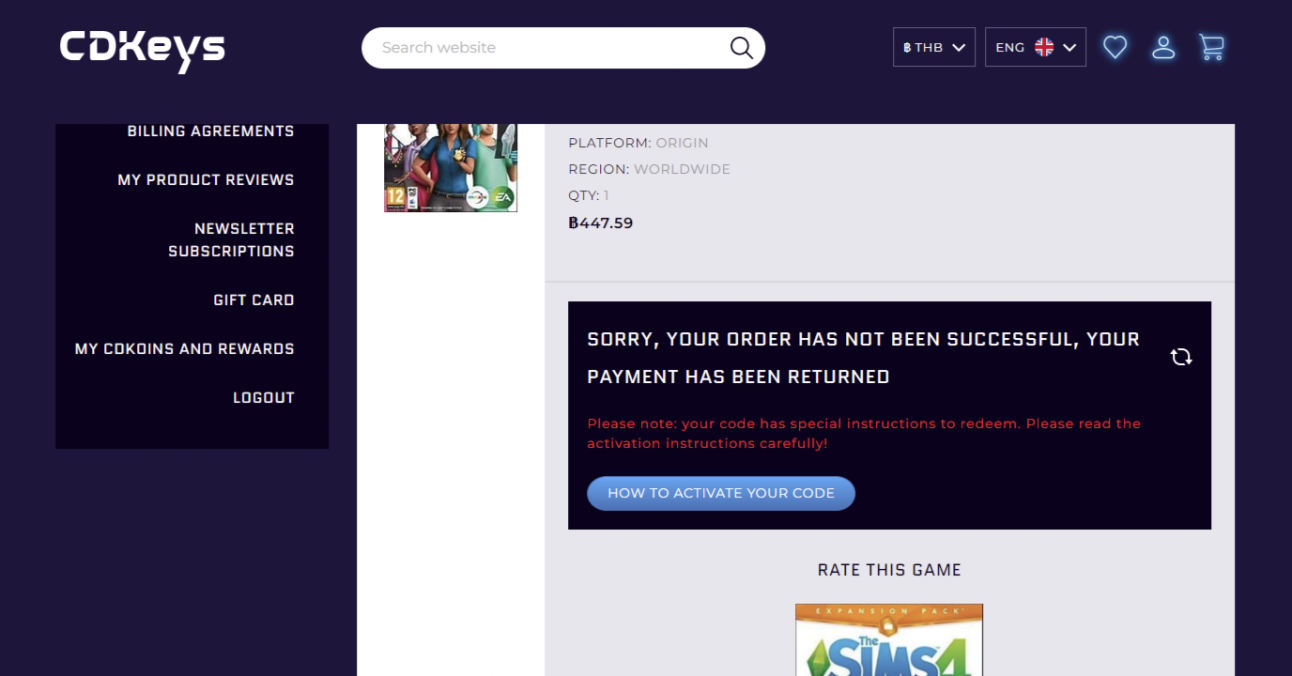
Task: Open the wishlist heart icon
Action: [1115, 47]
